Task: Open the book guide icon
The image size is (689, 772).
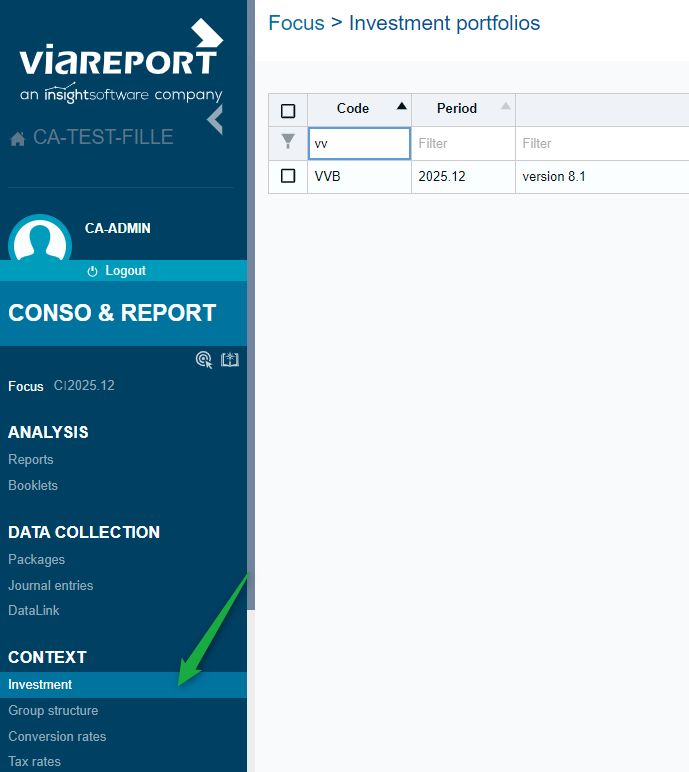Action: [230, 359]
